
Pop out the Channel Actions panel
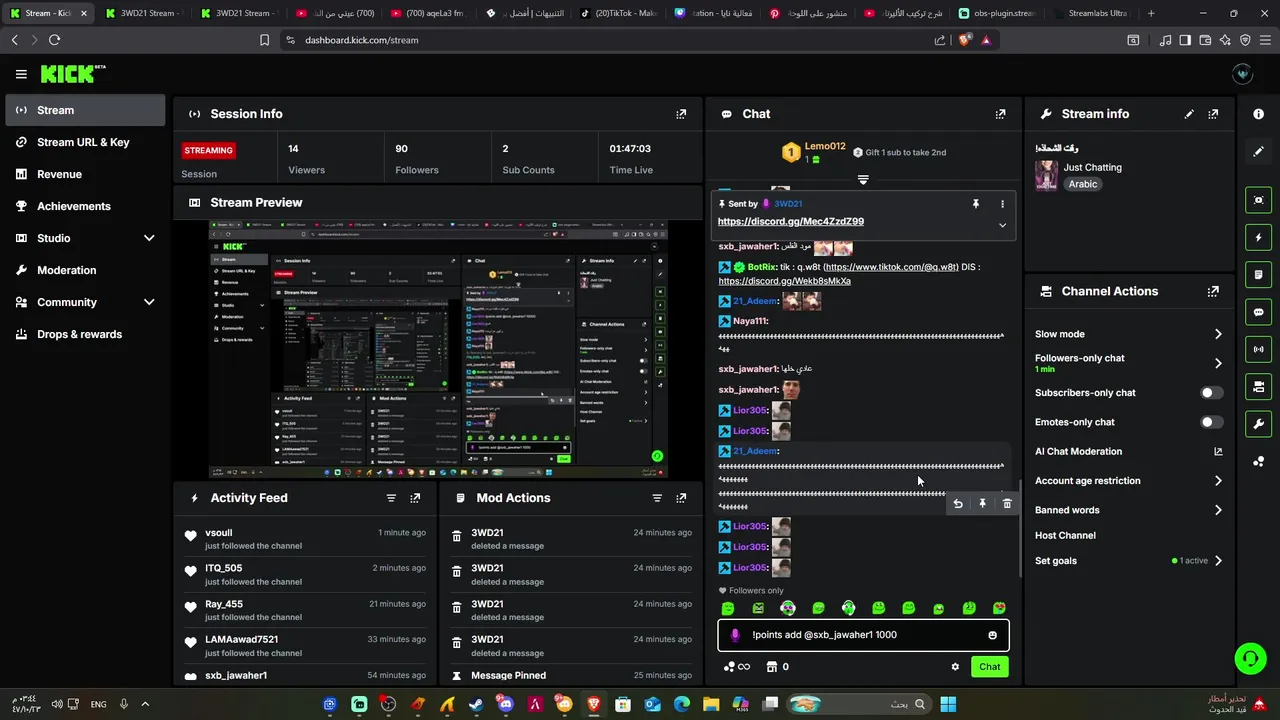click(1213, 291)
